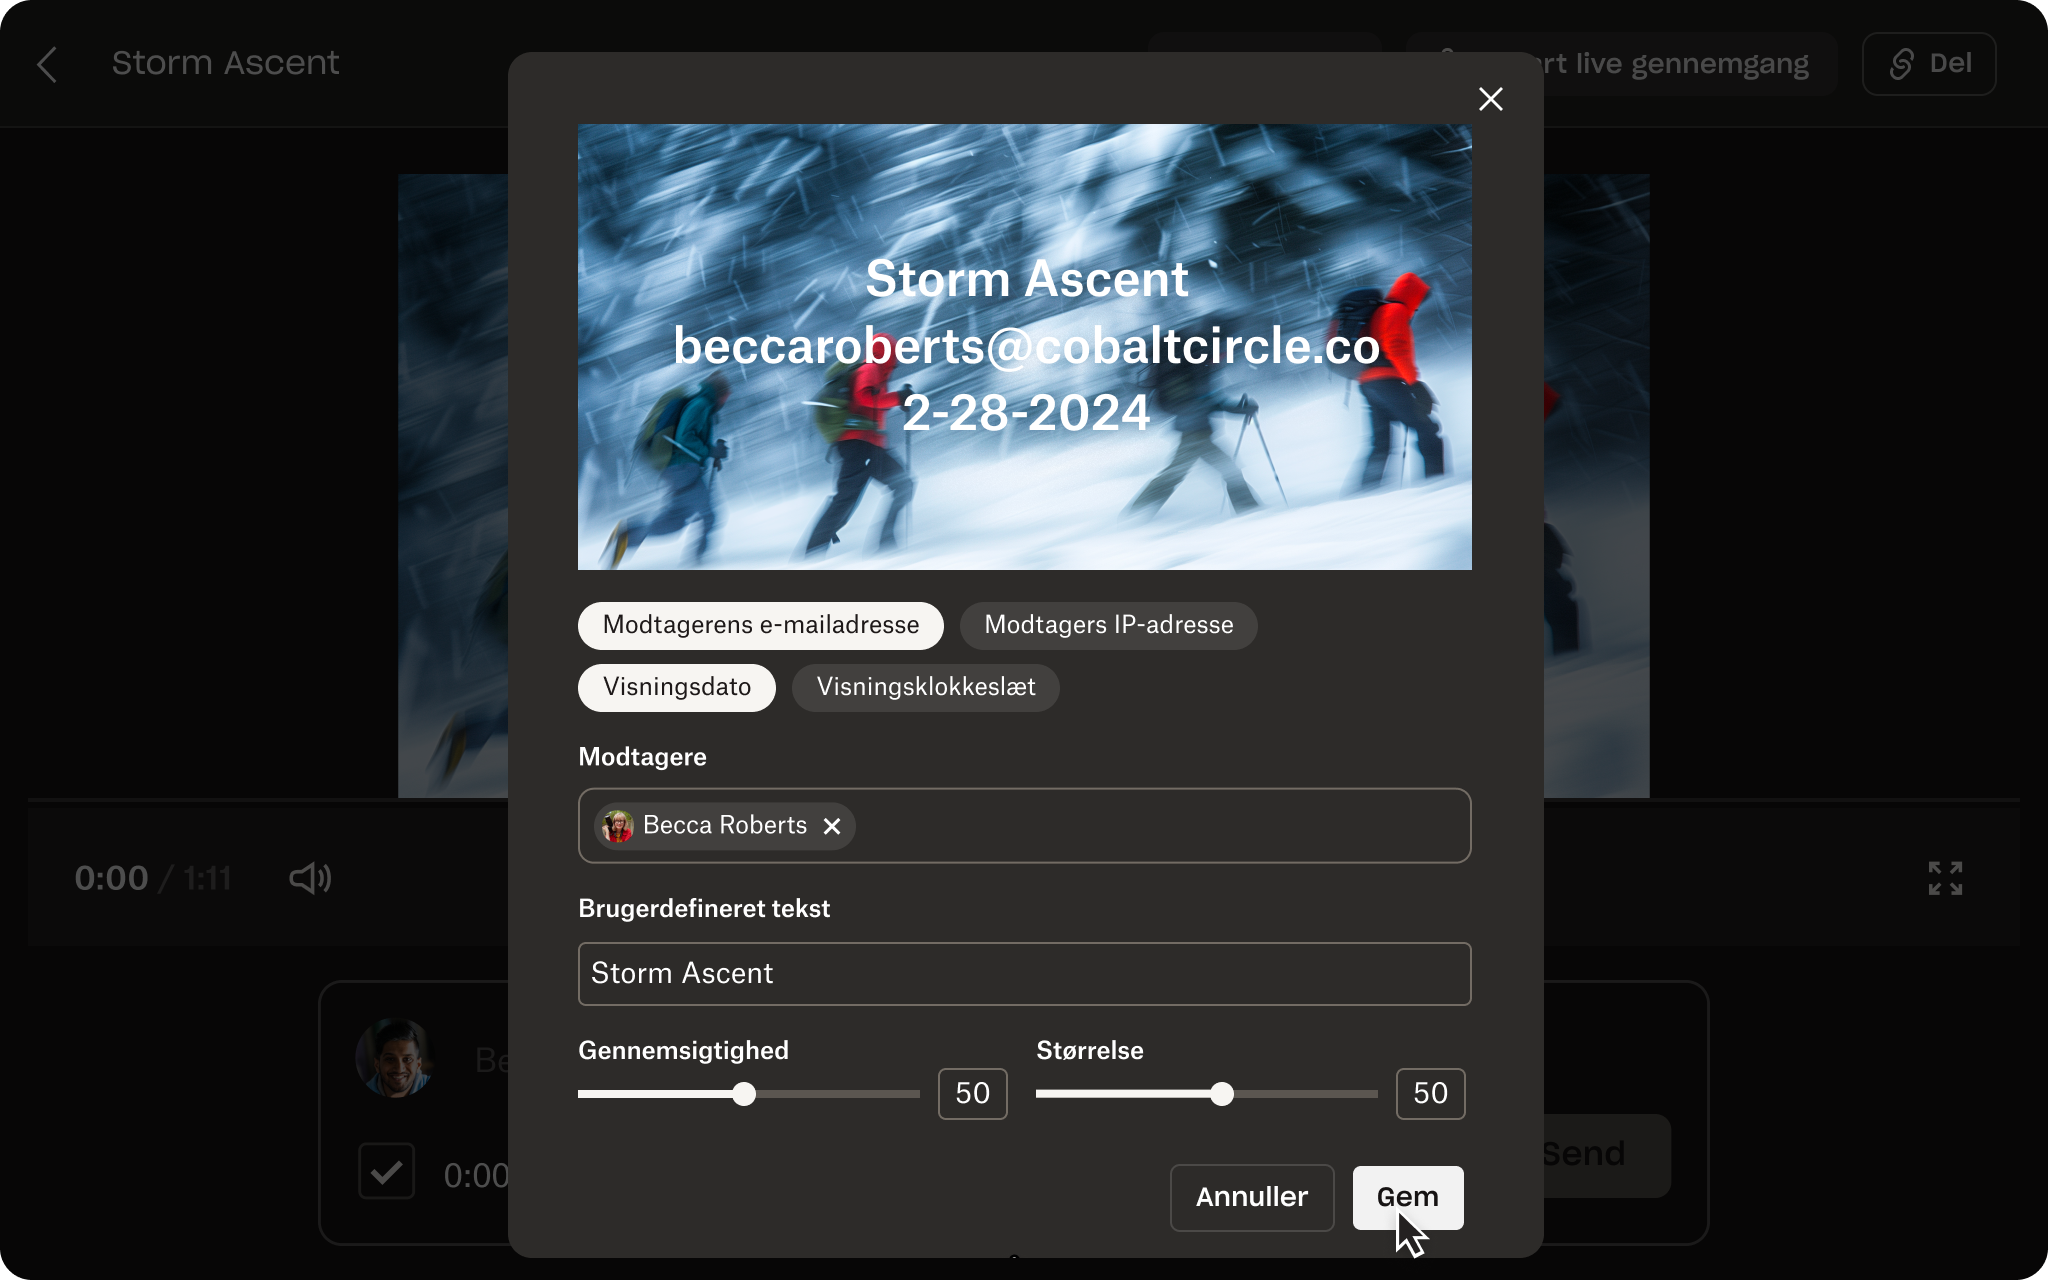Click the 0:00 / 1:11 playback time
2048x1280 pixels.
click(153, 879)
